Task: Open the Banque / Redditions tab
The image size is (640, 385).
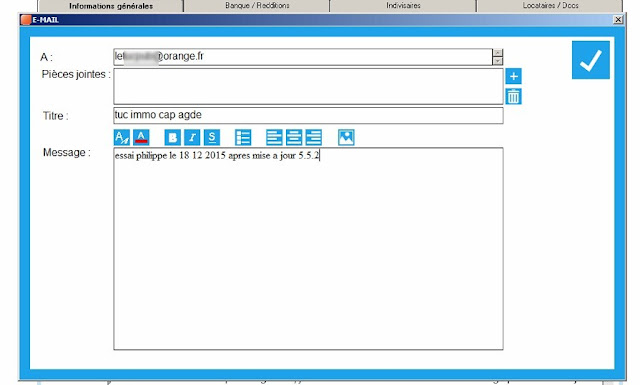Action: [257, 6]
